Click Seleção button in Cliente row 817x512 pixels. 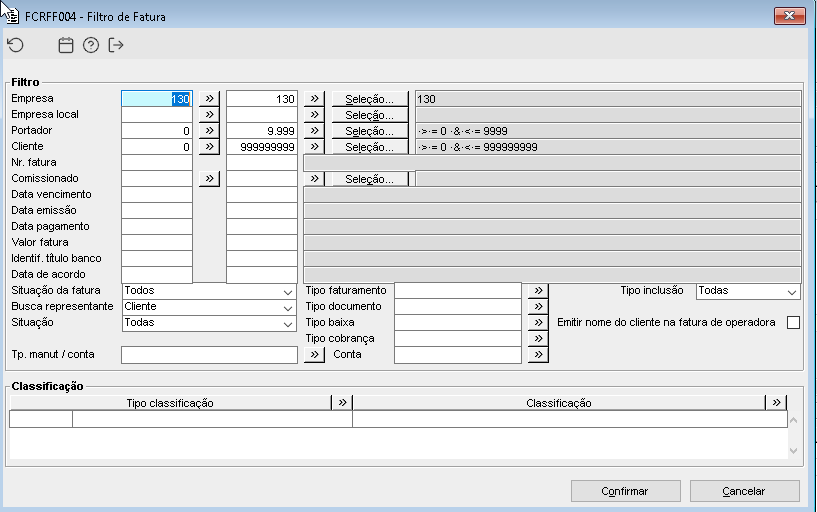(370, 147)
